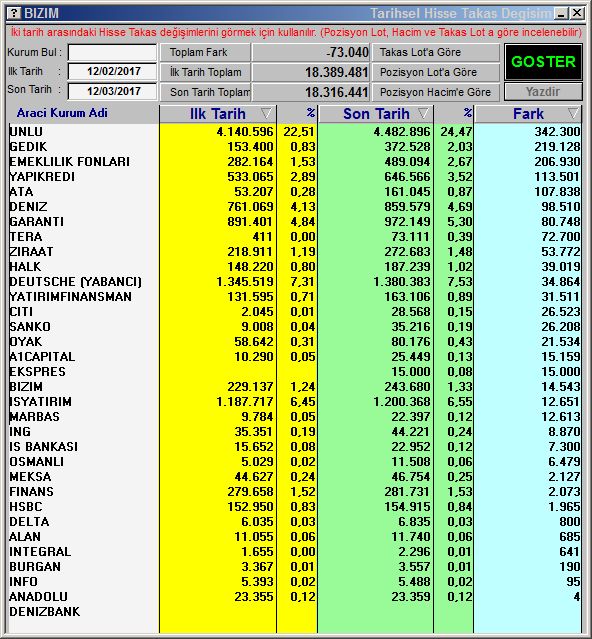Select the BURGAN row name
The width and height of the screenshot is (592, 639).
pos(35,566)
